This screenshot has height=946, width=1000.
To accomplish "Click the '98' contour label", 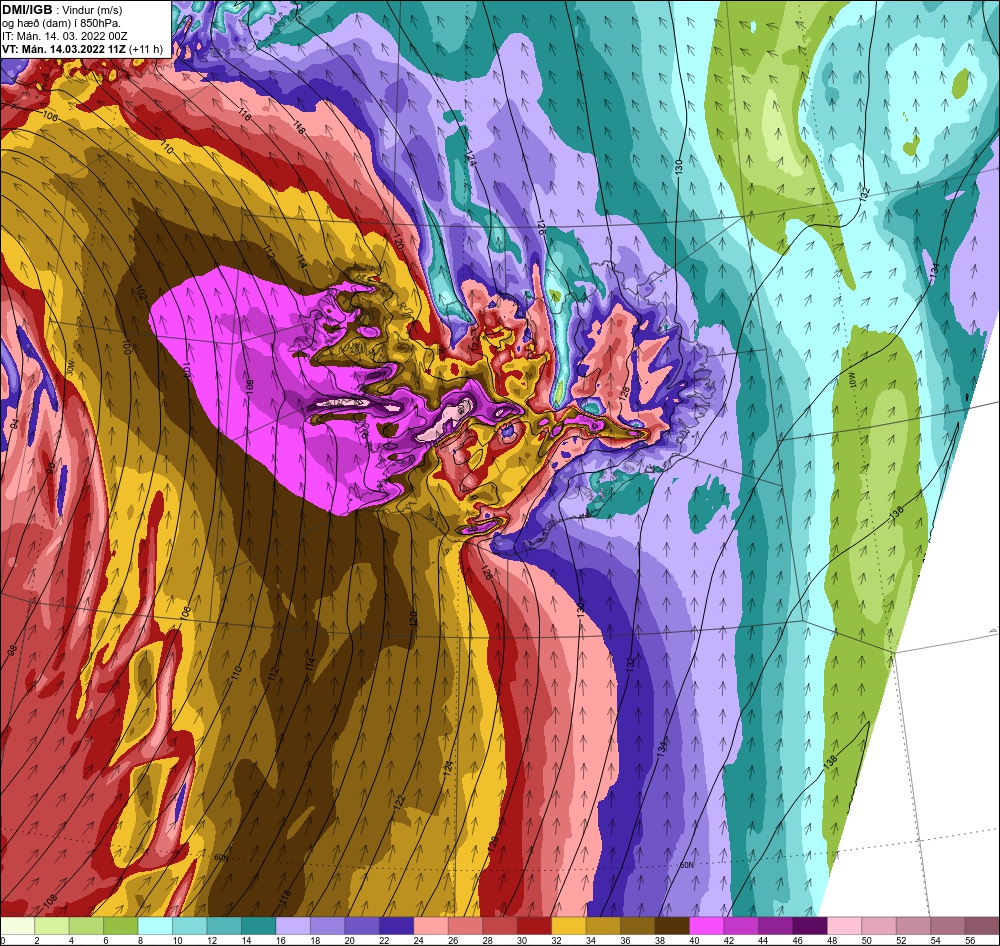I will pyautogui.click(x=12, y=651).
